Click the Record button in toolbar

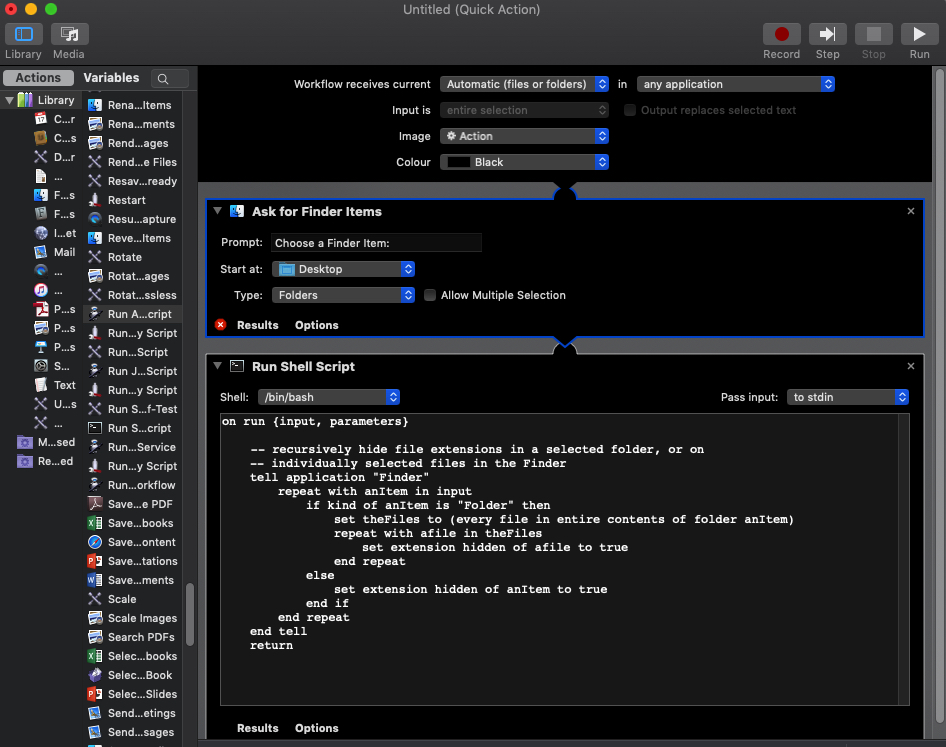point(781,34)
